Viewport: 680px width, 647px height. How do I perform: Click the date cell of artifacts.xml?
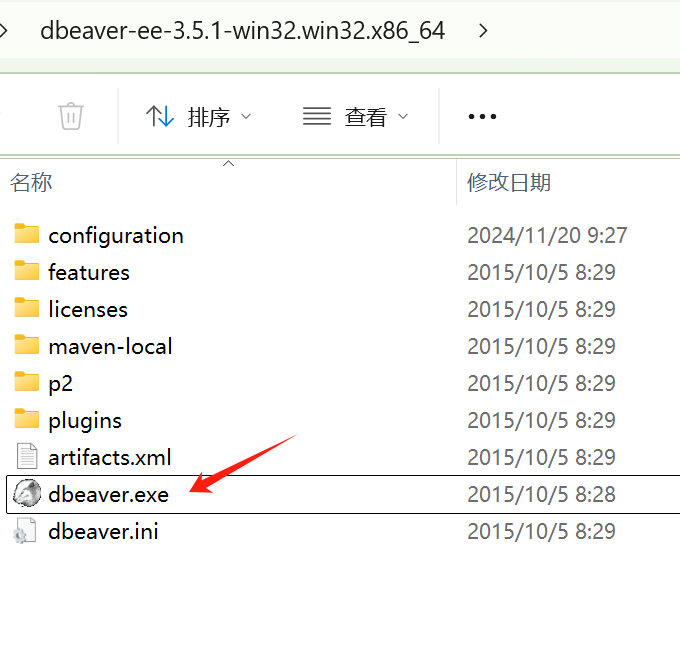click(541, 457)
